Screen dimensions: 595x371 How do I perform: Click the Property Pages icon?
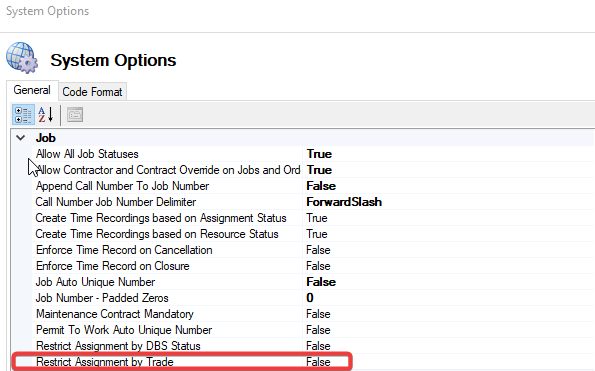click(75, 115)
